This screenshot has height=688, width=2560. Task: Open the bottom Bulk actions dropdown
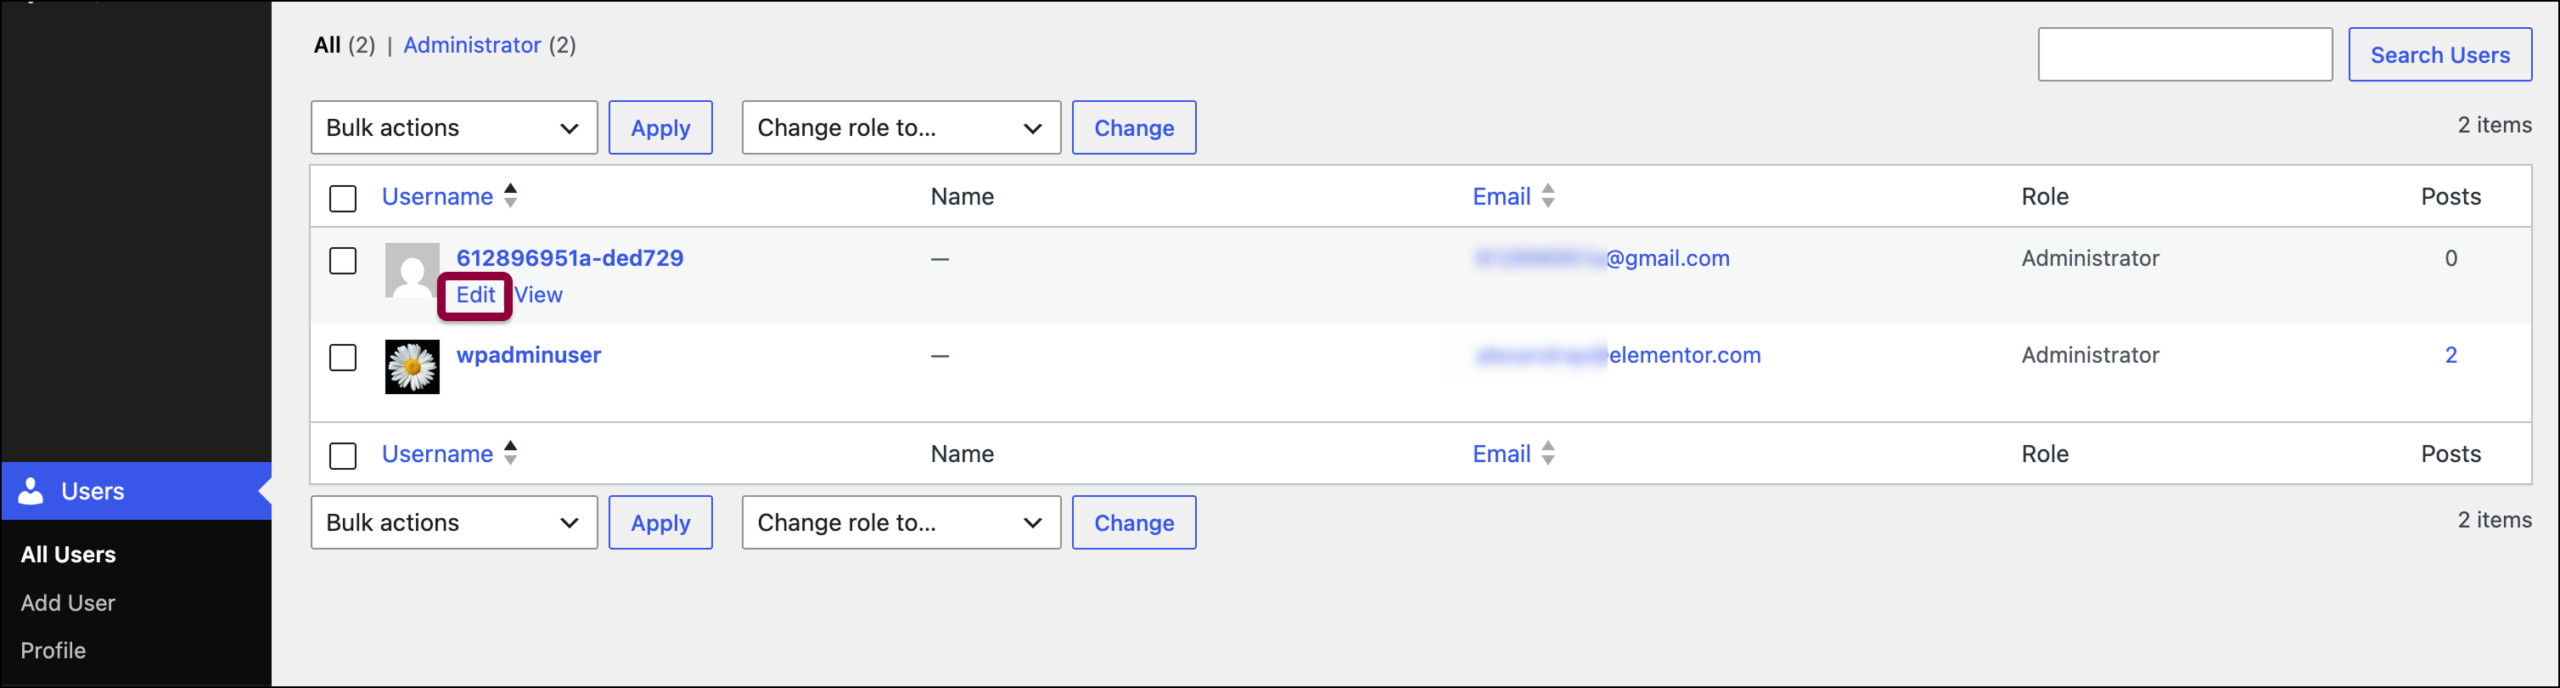454,523
